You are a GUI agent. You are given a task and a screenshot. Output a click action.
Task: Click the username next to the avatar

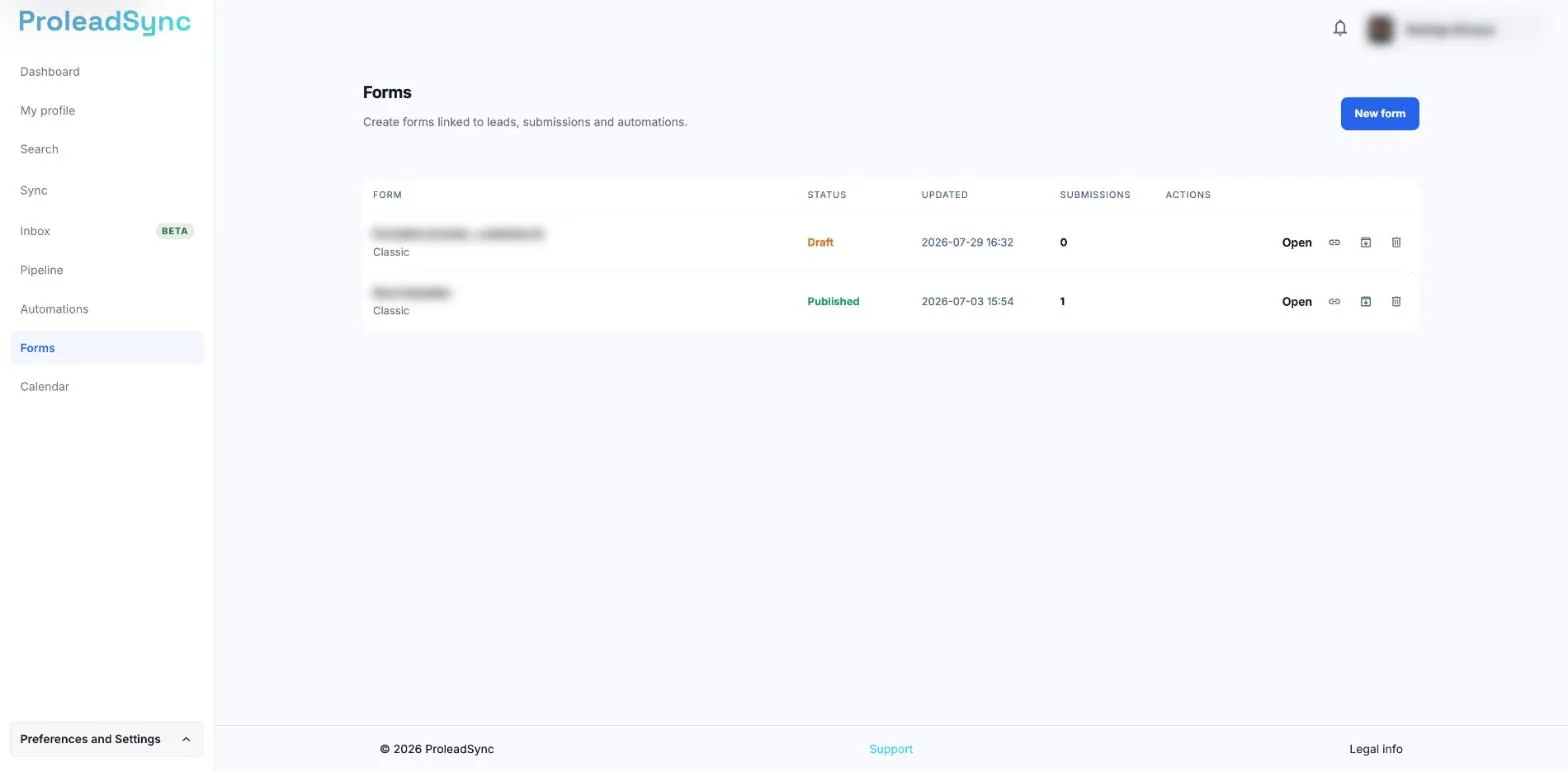[x=1450, y=30]
